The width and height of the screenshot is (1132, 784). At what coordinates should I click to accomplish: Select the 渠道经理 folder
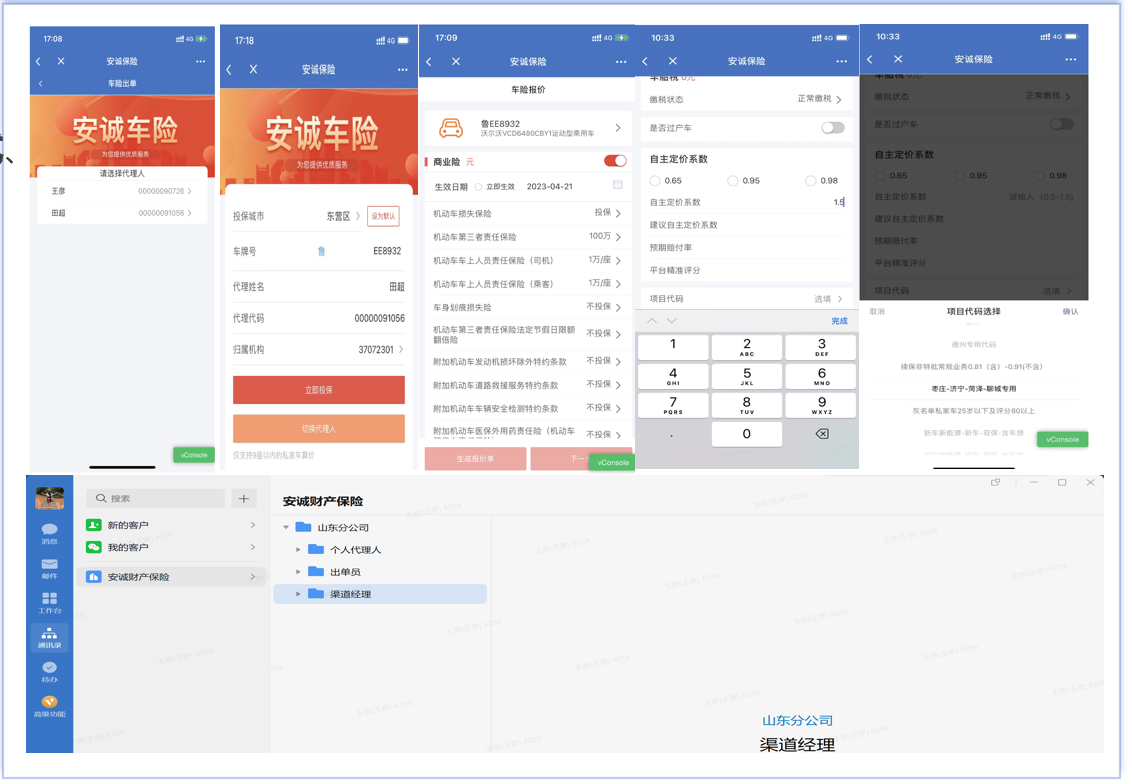pyautogui.click(x=380, y=594)
